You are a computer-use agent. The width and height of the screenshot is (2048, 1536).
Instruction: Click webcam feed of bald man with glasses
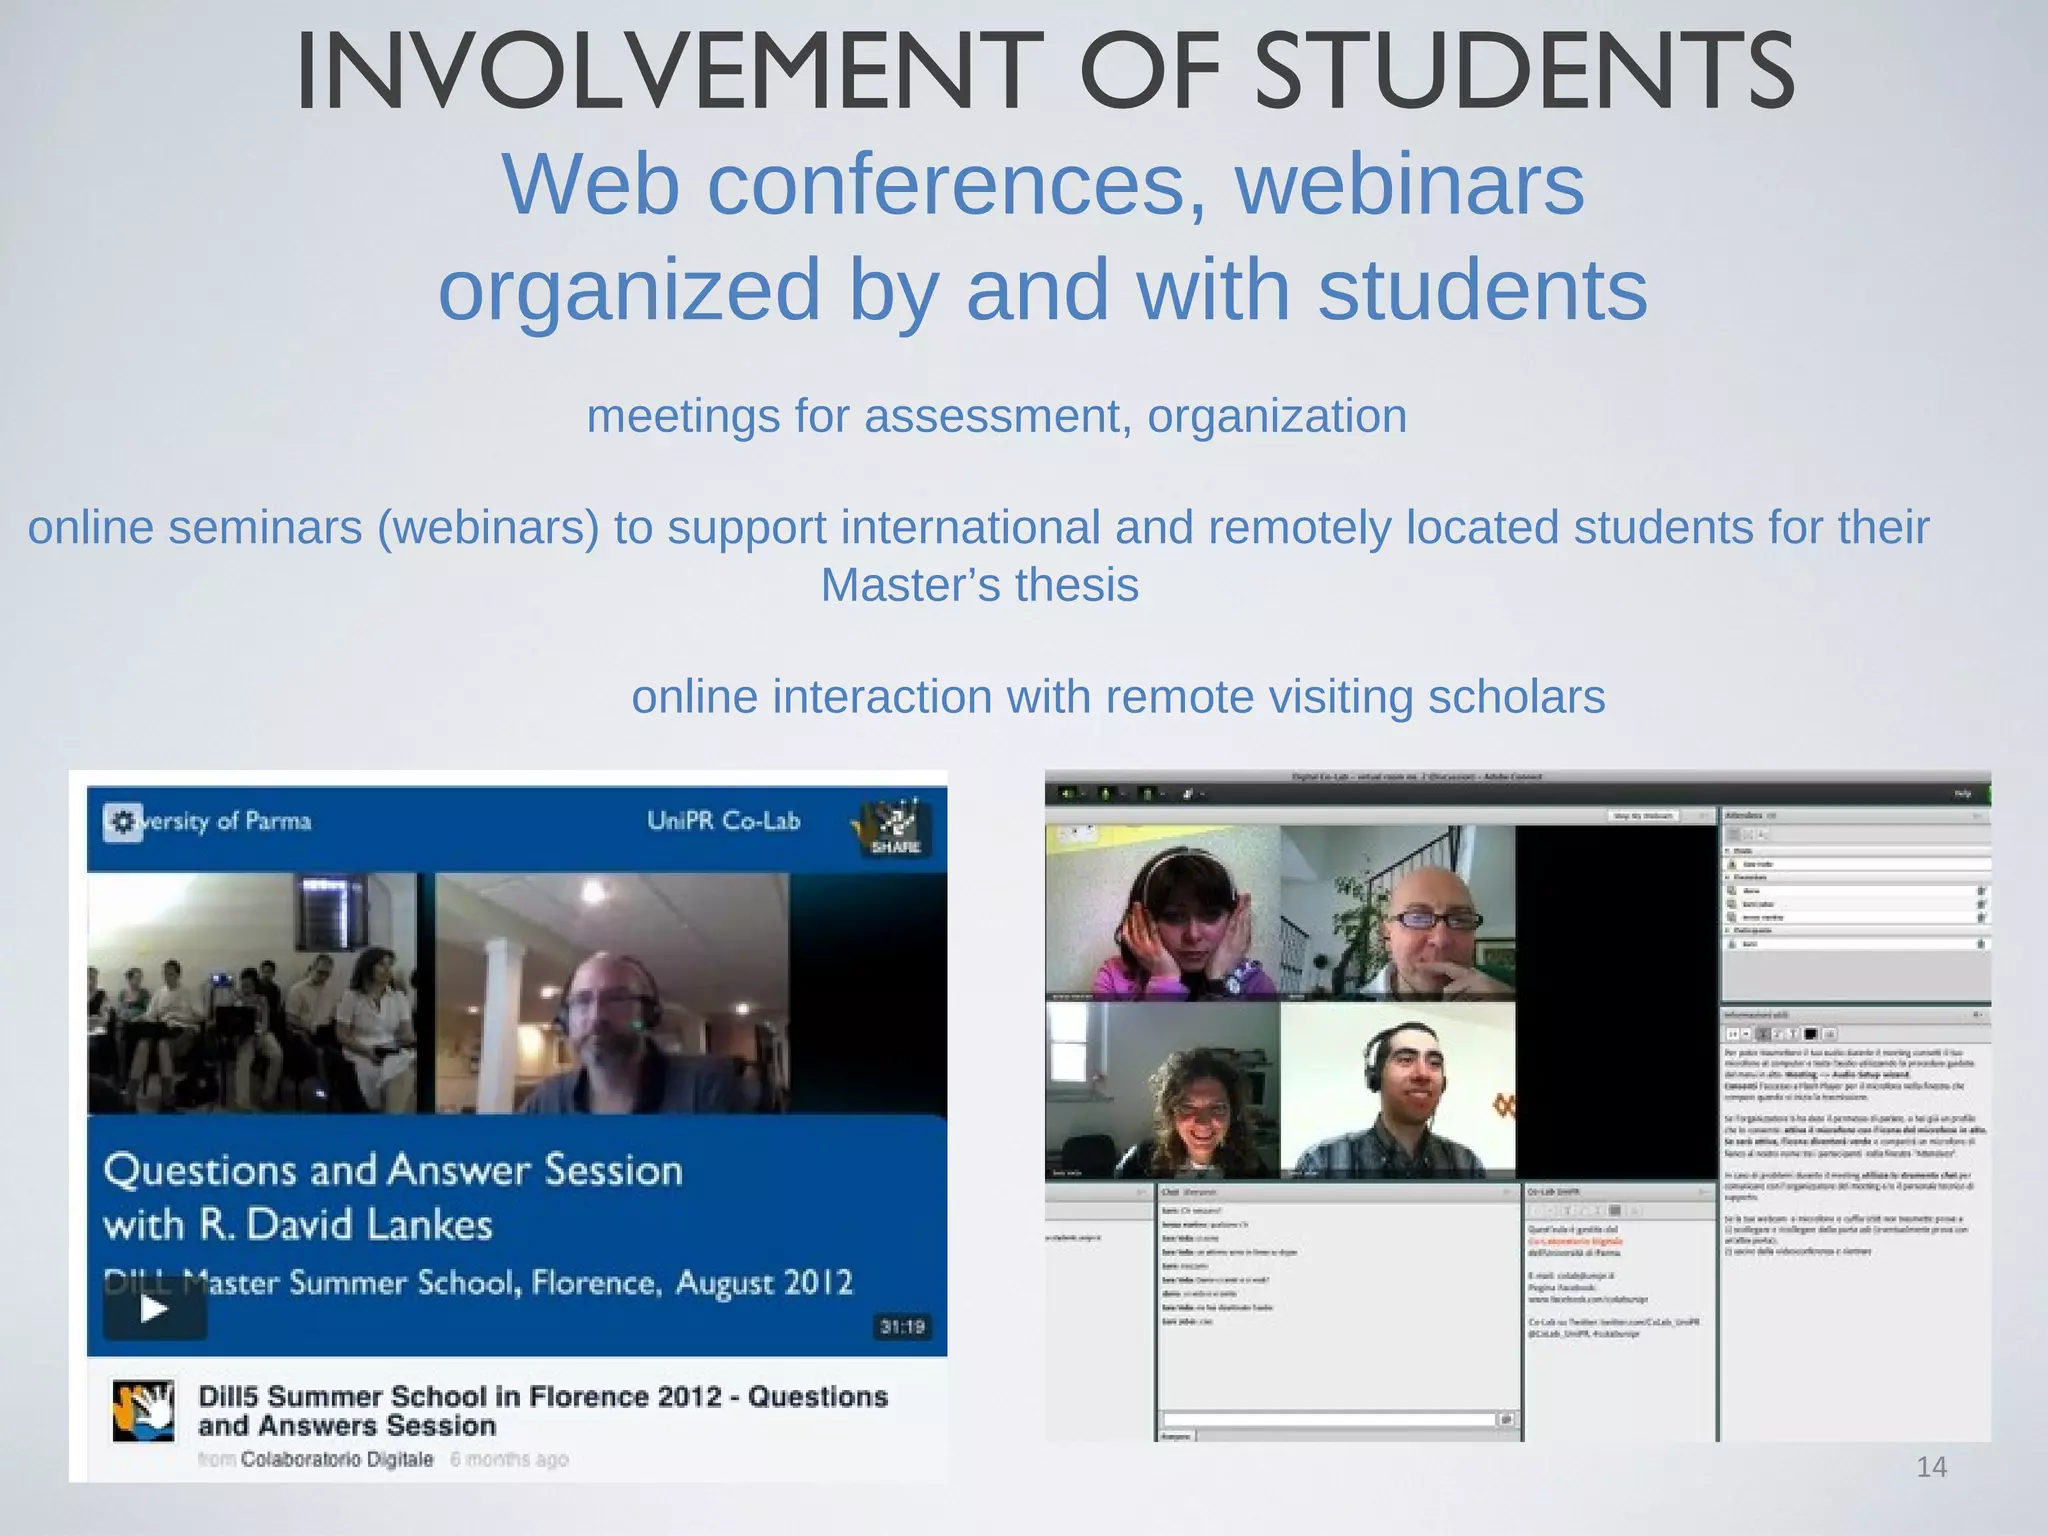[1398, 912]
